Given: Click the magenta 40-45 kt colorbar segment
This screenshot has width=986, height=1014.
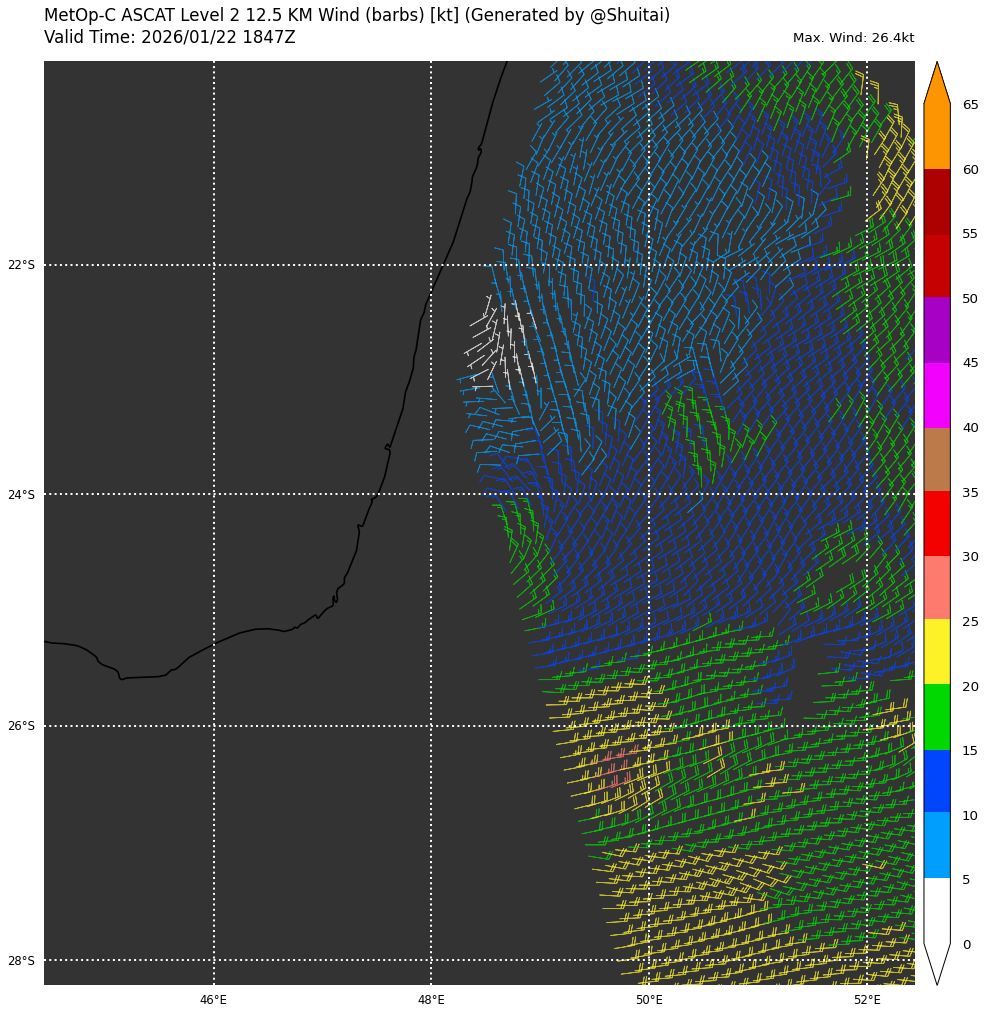Looking at the screenshot, I should 936,395.
